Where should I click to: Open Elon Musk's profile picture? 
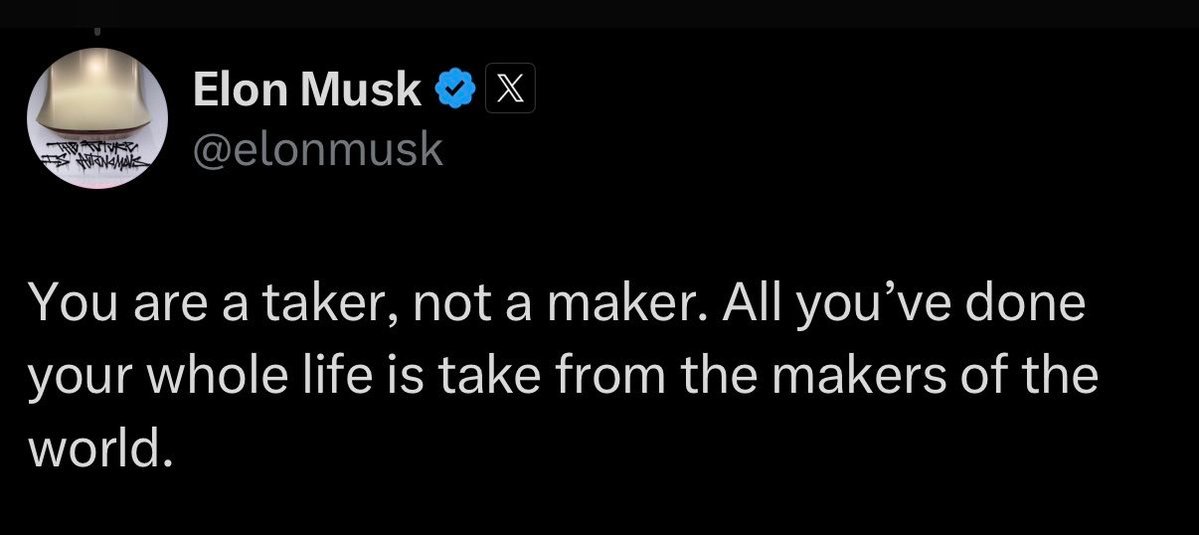[x=96, y=118]
